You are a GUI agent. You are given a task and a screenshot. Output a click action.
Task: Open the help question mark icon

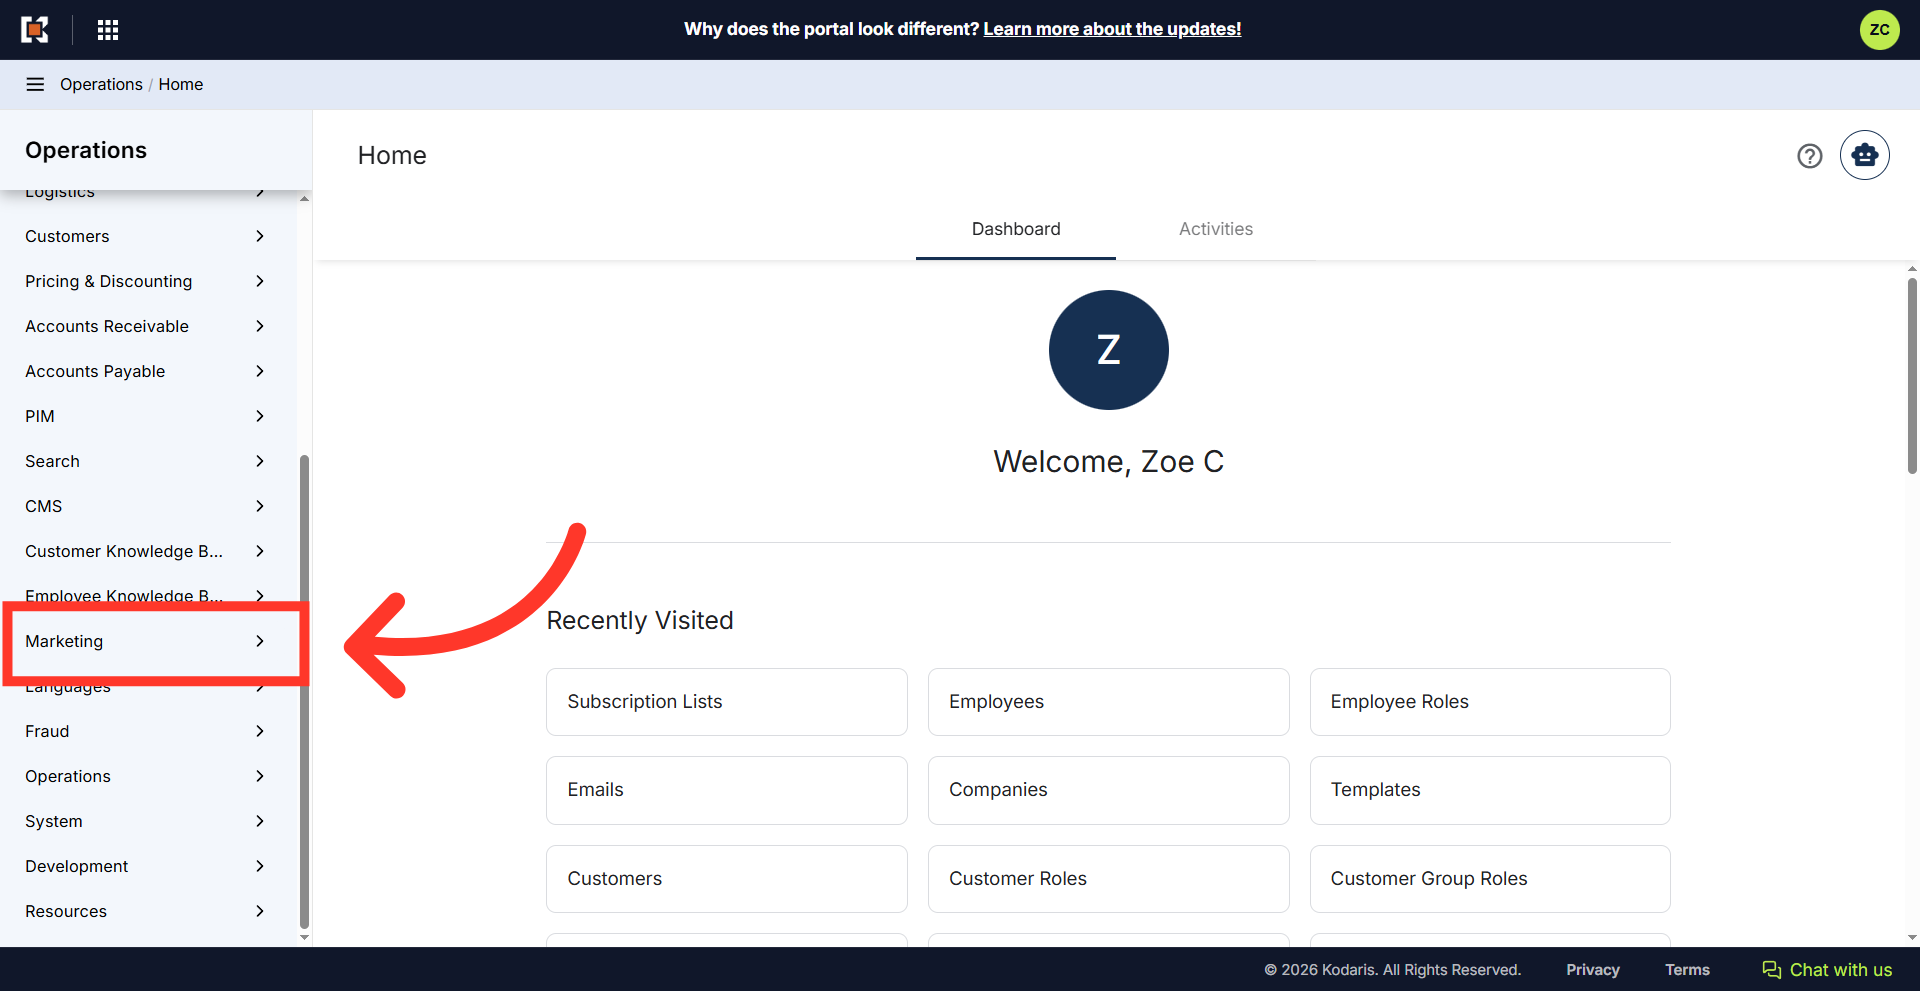click(x=1809, y=156)
